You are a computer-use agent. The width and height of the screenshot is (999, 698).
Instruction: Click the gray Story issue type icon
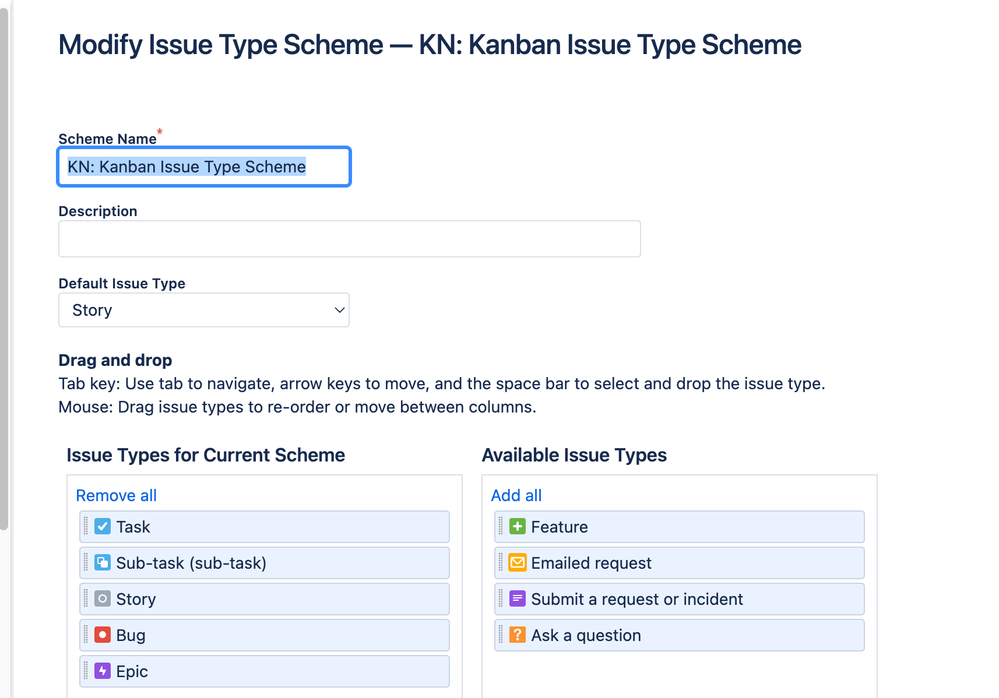click(x=102, y=599)
